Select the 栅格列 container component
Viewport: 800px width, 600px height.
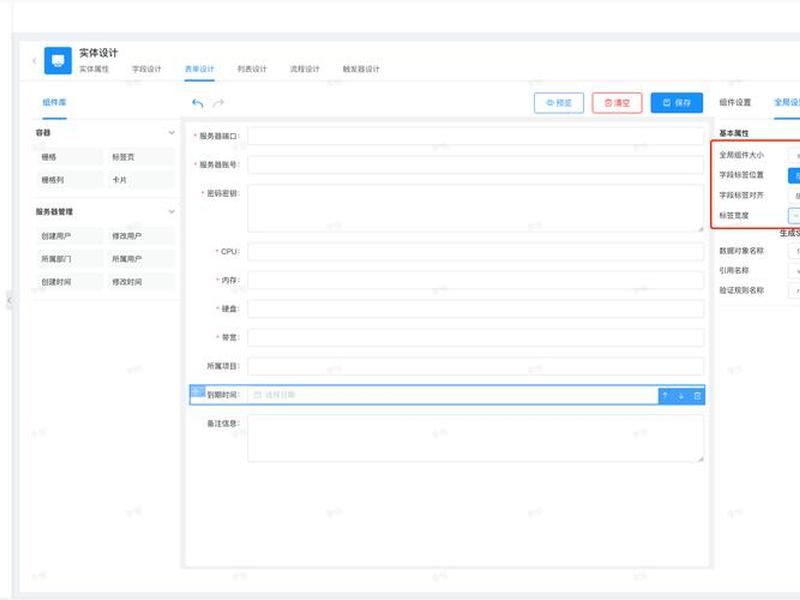tap(69, 180)
